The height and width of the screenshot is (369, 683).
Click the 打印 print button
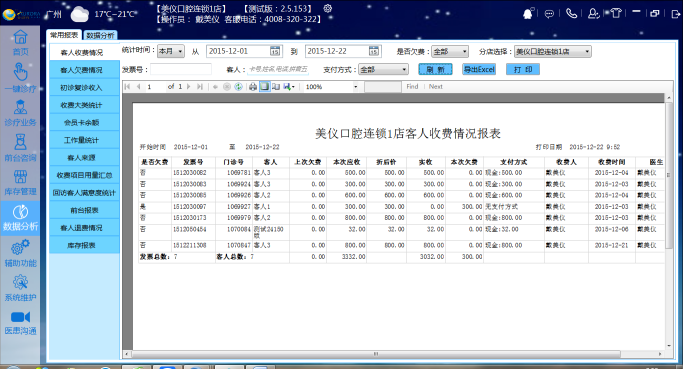(x=523, y=69)
